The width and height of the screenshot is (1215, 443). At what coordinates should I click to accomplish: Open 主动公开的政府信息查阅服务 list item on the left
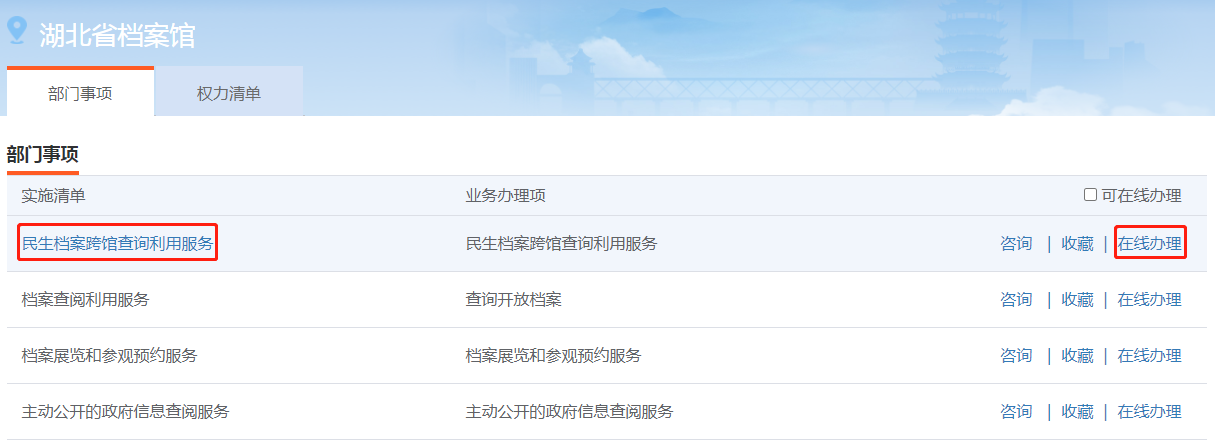[125, 411]
